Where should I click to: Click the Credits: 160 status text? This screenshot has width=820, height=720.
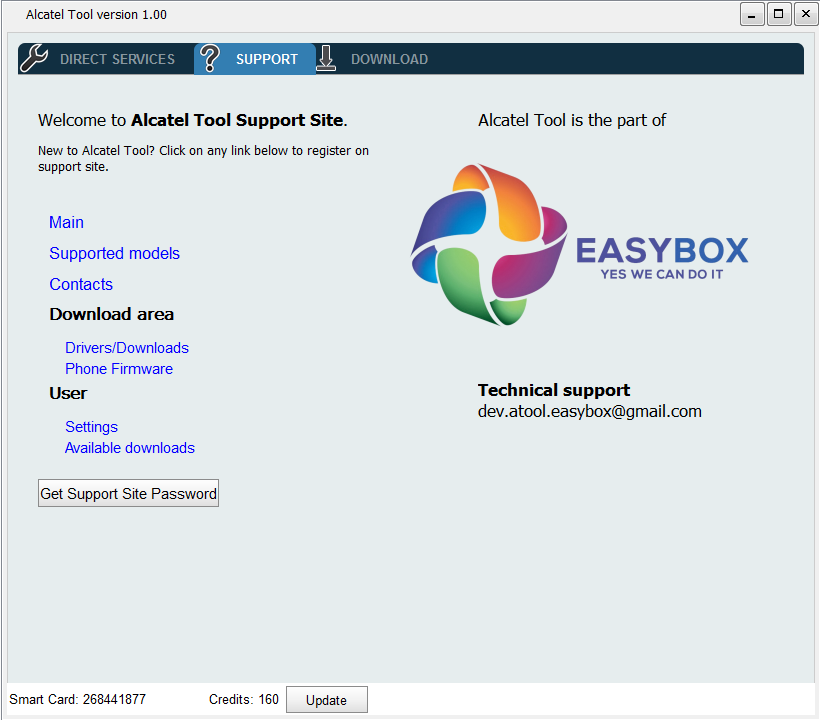click(x=244, y=700)
